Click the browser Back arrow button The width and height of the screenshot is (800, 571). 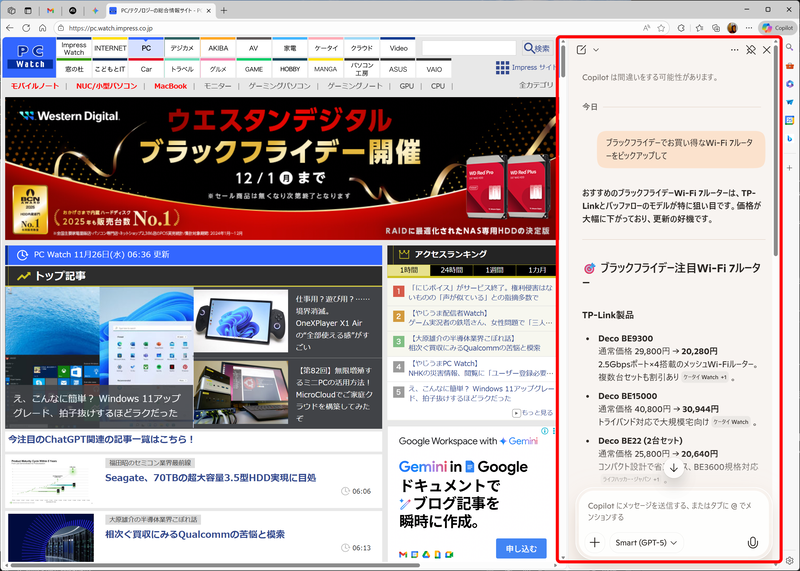10,28
